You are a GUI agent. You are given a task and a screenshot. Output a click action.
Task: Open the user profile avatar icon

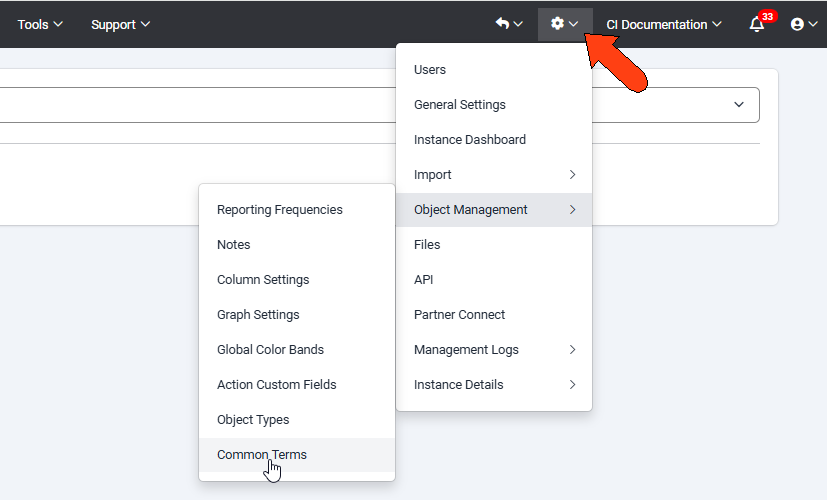click(x=797, y=24)
